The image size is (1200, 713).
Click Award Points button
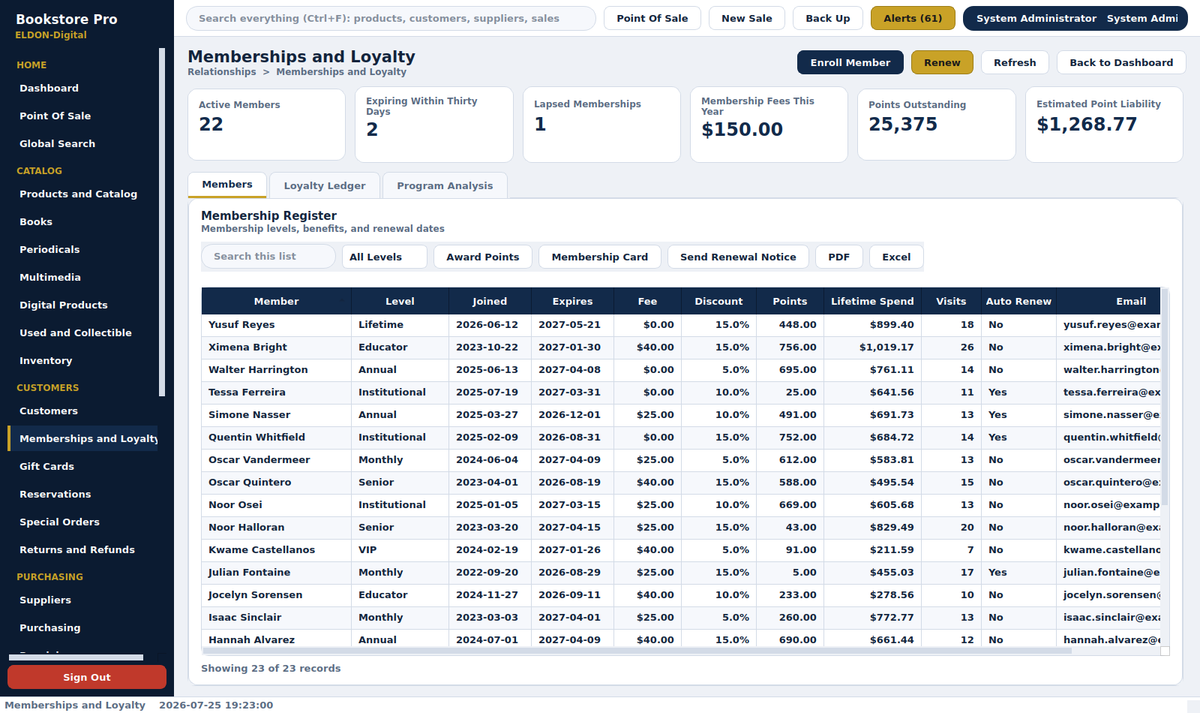[x=483, y=257]
